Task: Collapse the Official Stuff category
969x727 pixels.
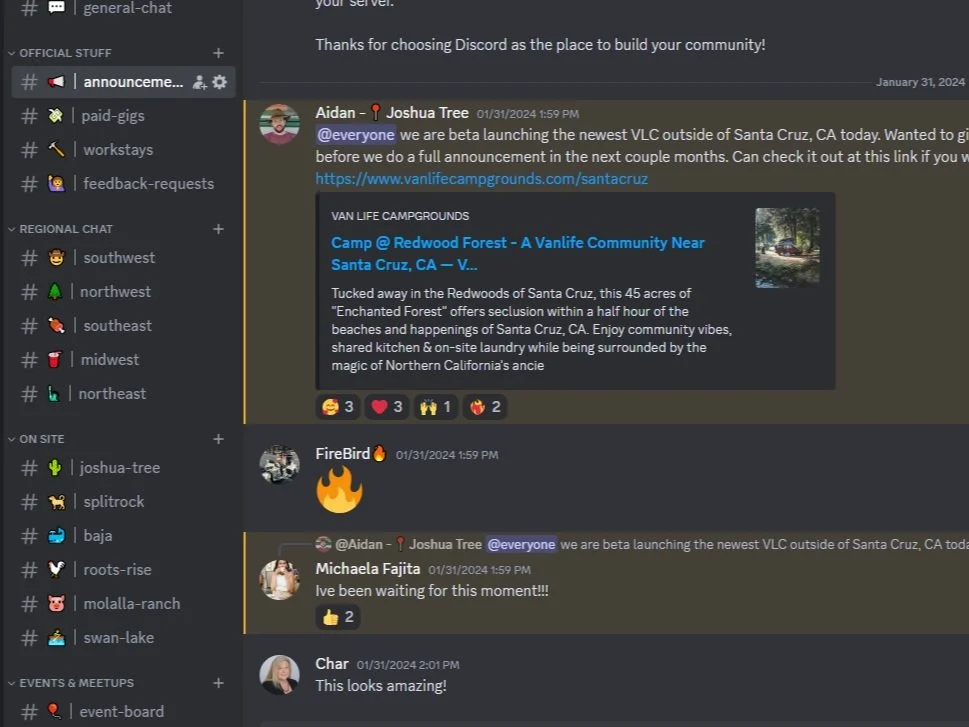Action: click(x=60, y=53)
